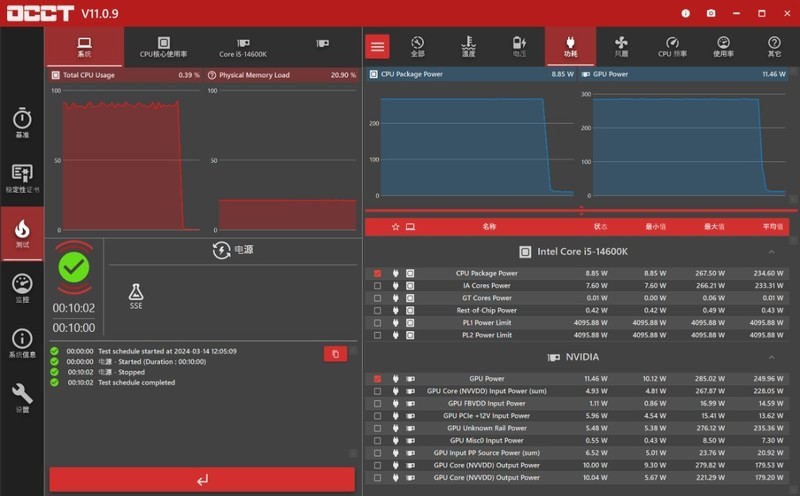The height and width of the screenshot is (496, 800).
Task: Open the 稳定性证书 certificate sidebar icon
Action: (x=22, y=178)
